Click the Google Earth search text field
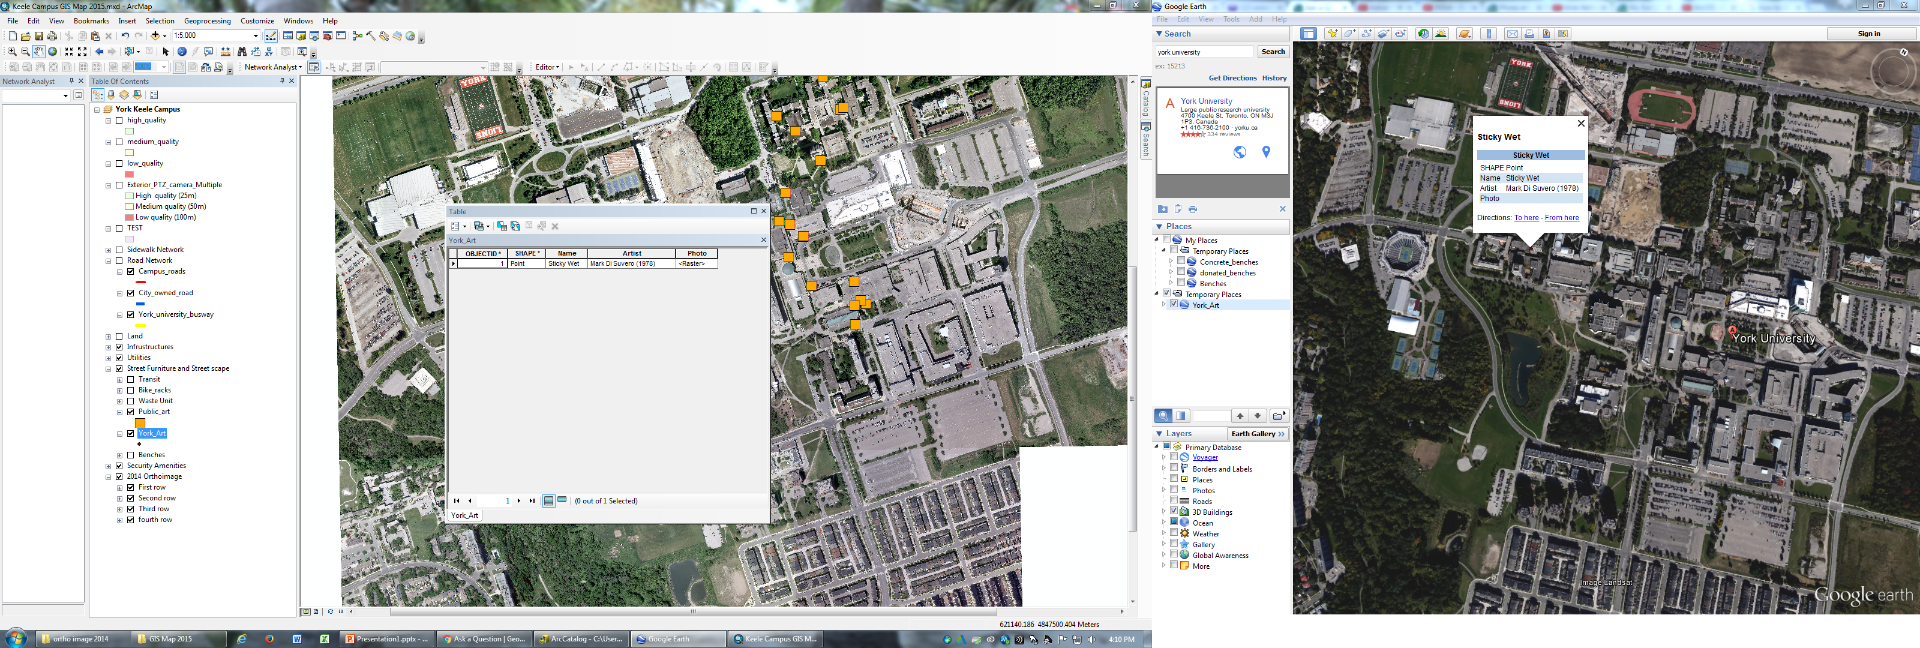 1204,52
